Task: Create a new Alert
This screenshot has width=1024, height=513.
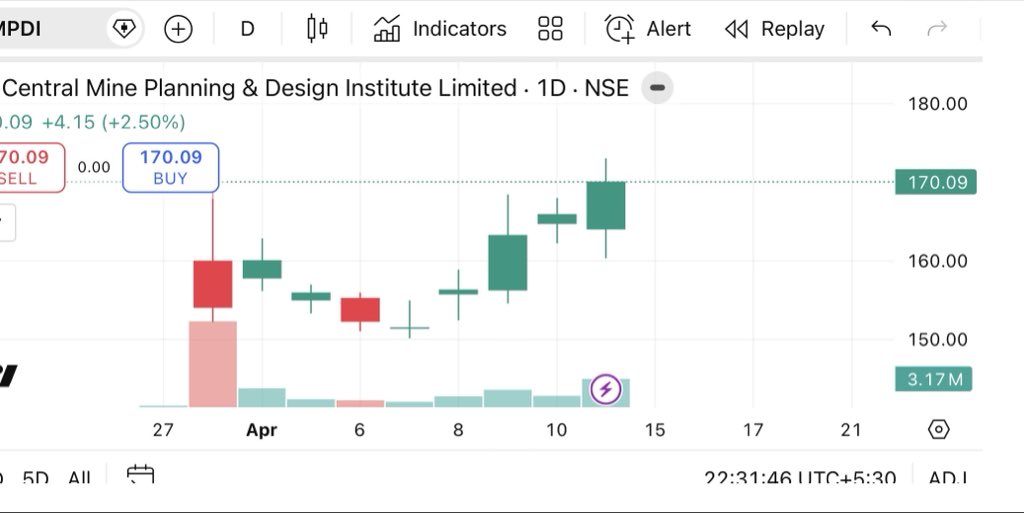Action: [647, 29]
